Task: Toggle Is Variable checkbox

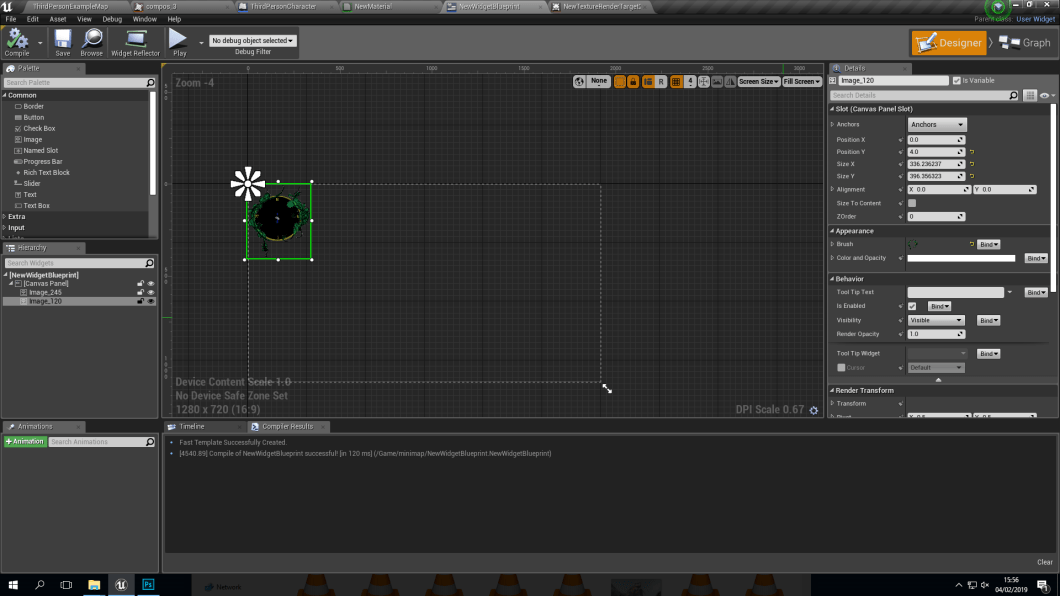Action: tap(957, 80)
